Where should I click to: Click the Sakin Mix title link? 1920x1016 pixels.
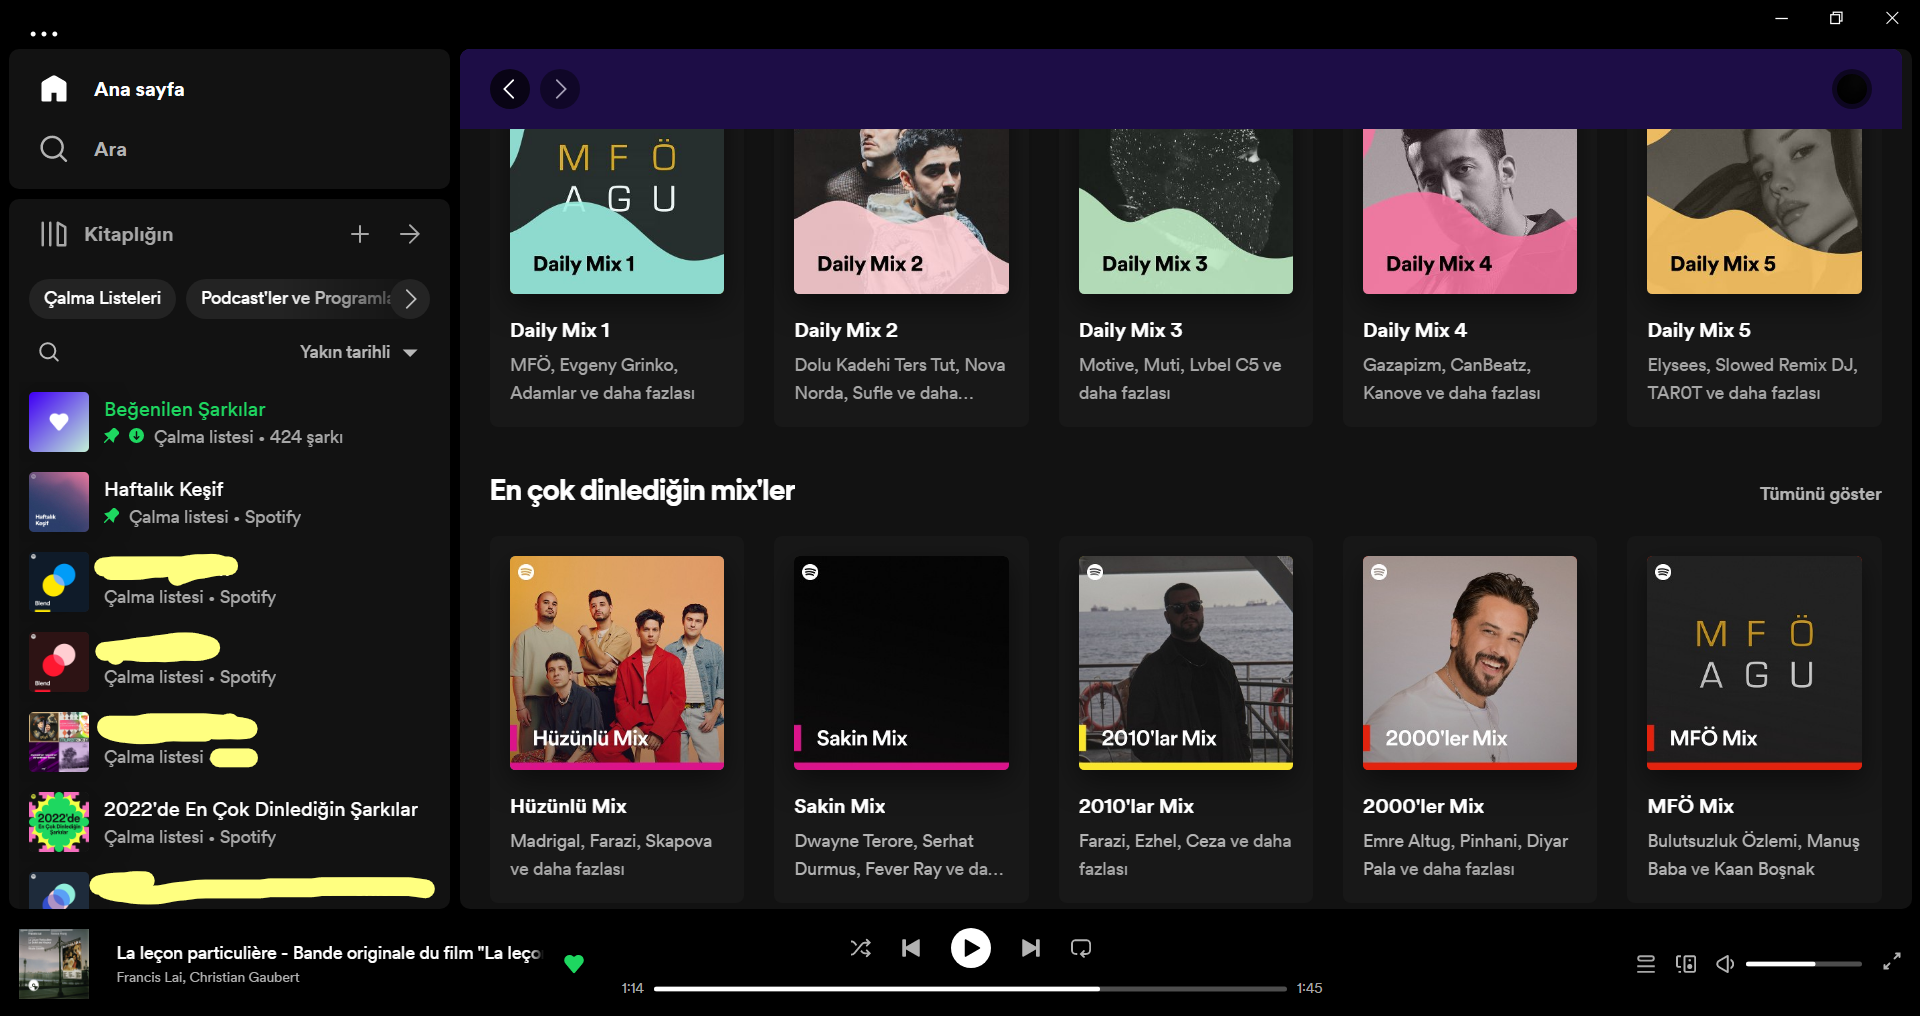tap(840, 806)
